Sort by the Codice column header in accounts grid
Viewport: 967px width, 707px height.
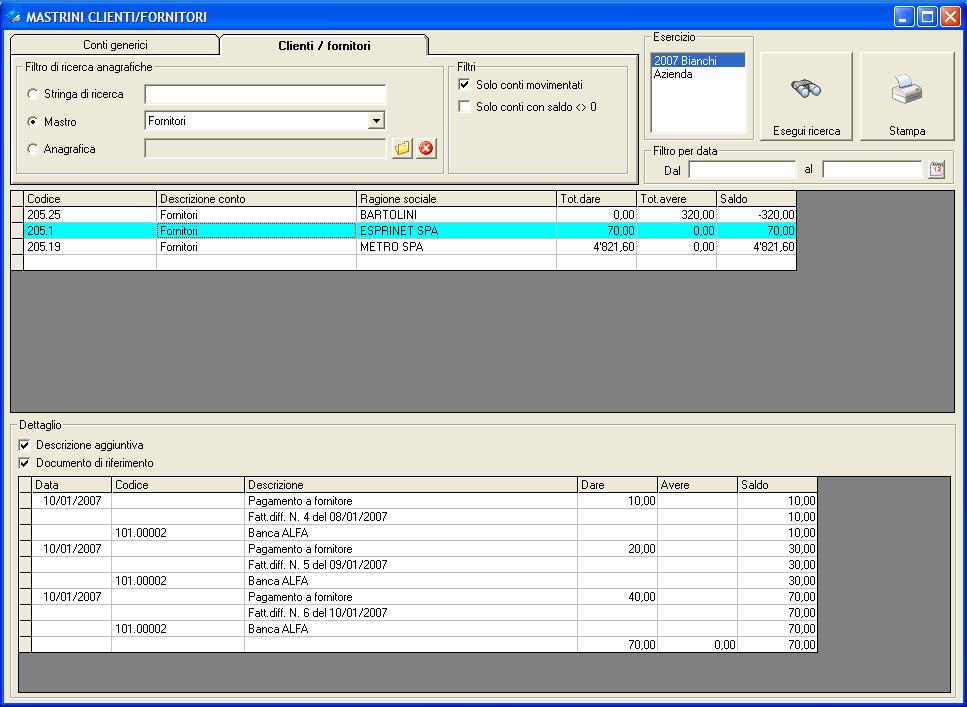tap(90, 199)
